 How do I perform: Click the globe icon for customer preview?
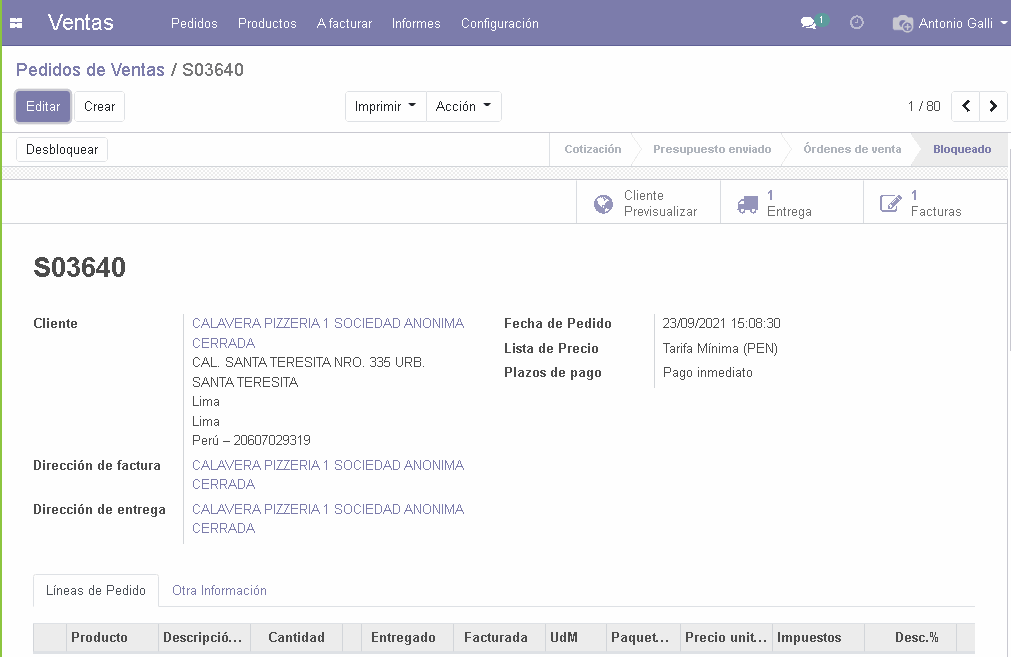point(603,204)
